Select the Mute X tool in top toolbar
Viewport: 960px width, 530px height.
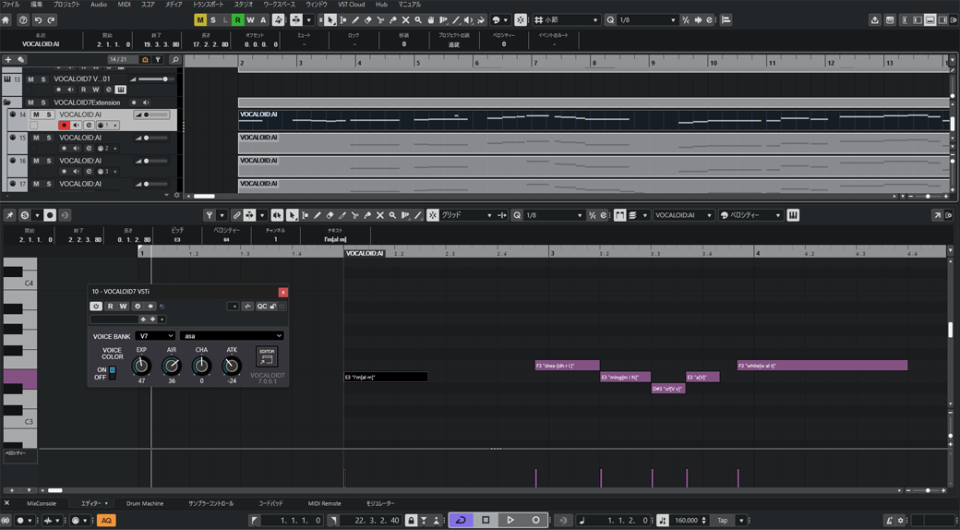[x=405, y=20]
